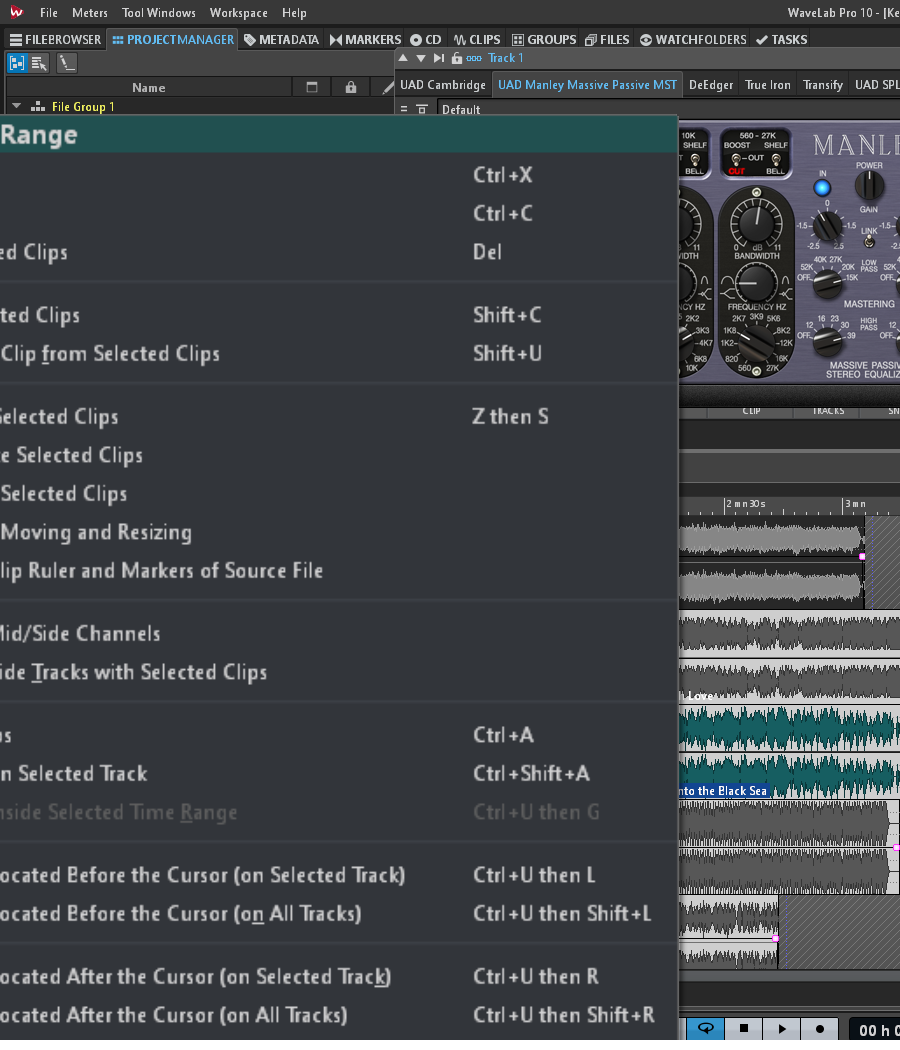This screenshot has width=900, height=1050.
Task: Click the window column header icon
Action: (x=311, y=88)
